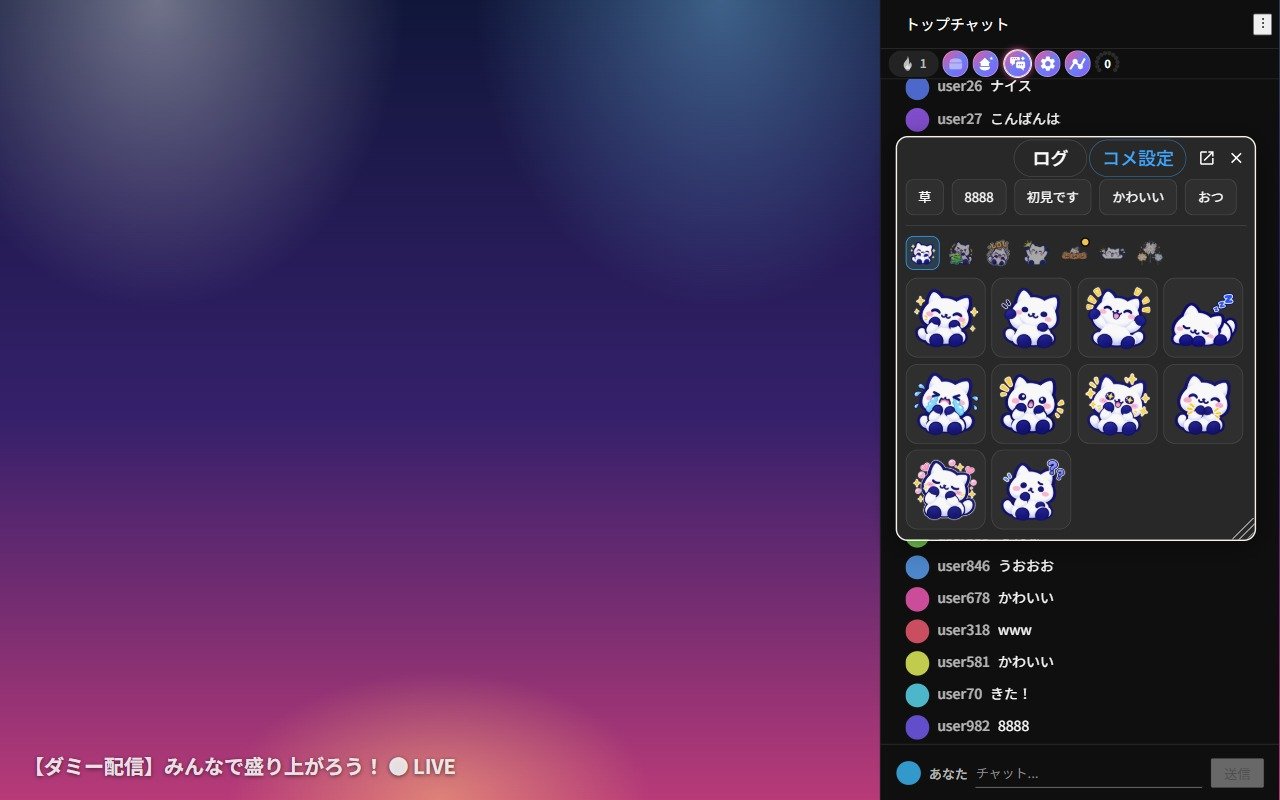Insert quick comment 草

[925, 197]
